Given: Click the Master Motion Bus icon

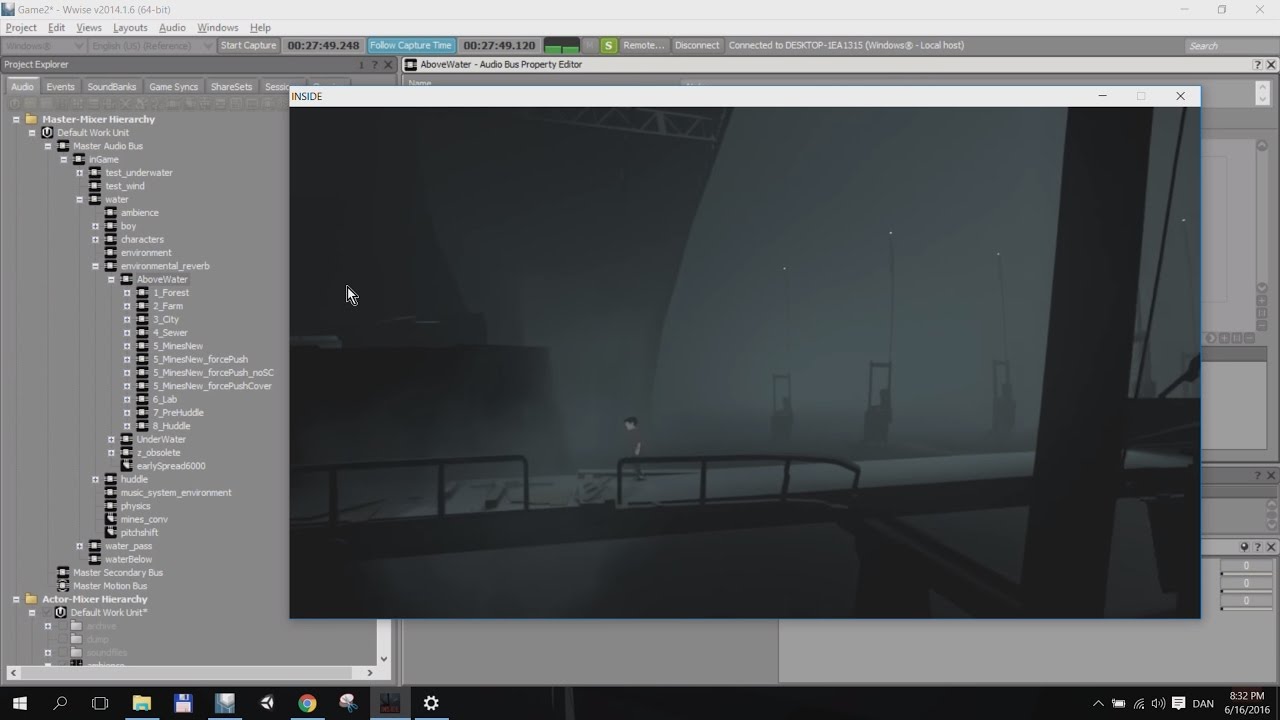Looking at the screenshot, I should [x=63, y=586].
